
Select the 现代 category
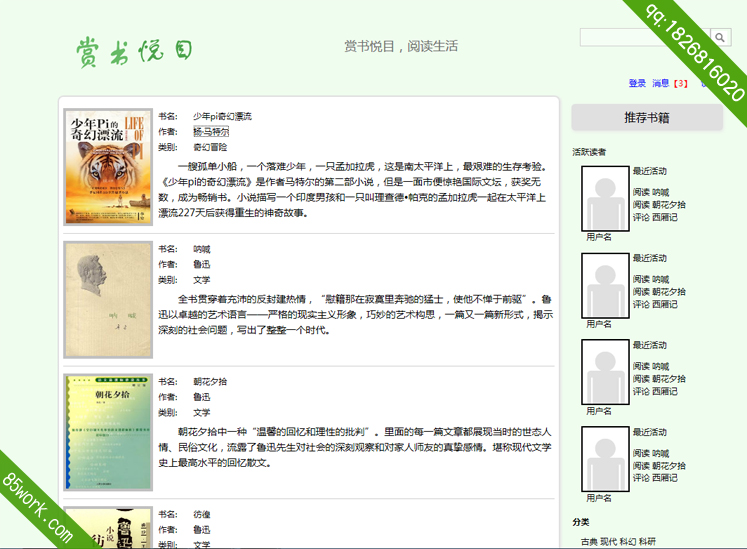pyautogui.click(x=608, y=542)
